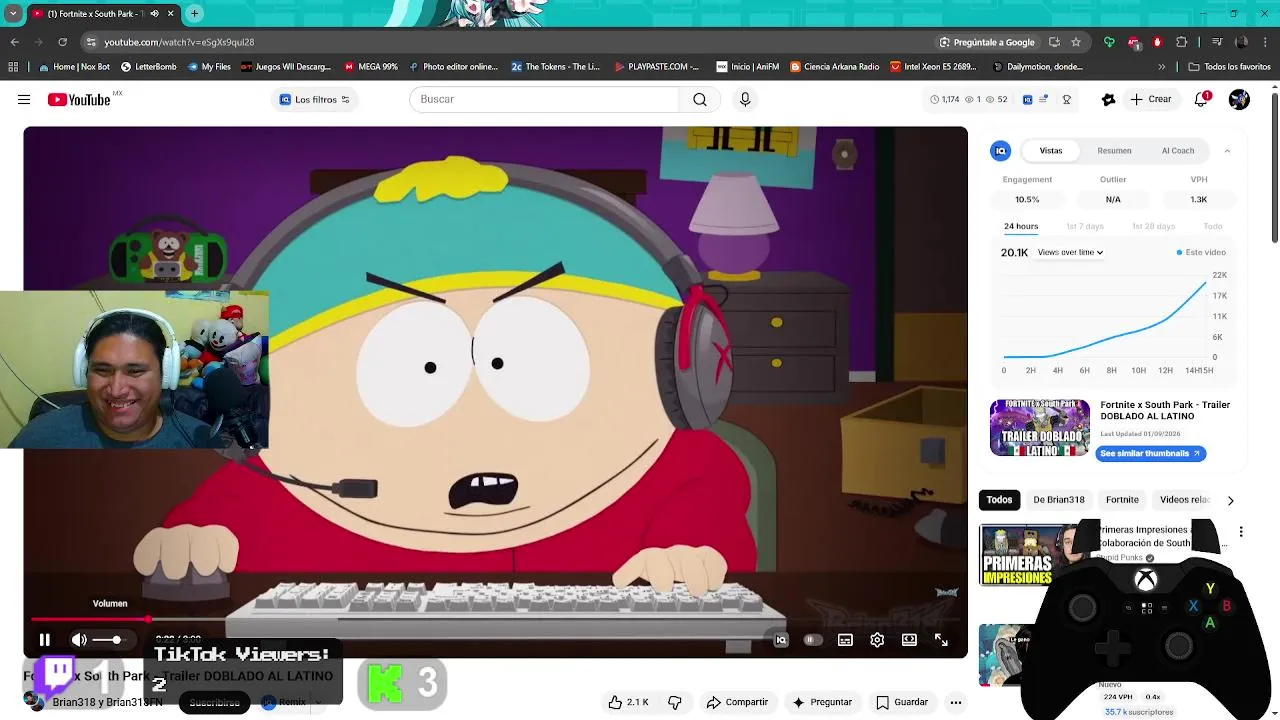Open the LetterBomb bookmark

coord(148,67)
